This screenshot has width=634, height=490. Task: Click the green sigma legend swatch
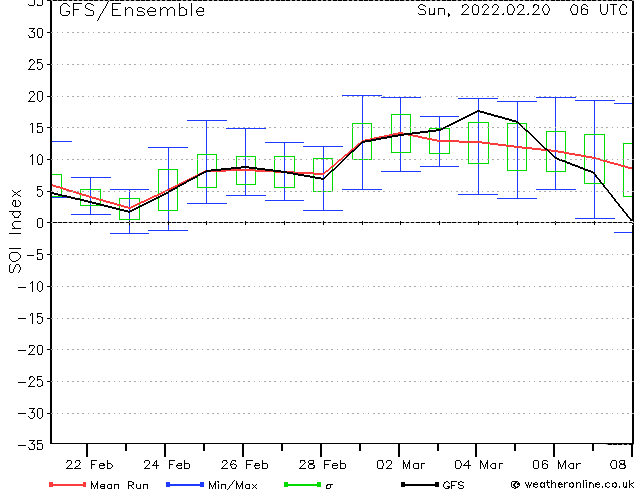(302, 484)
